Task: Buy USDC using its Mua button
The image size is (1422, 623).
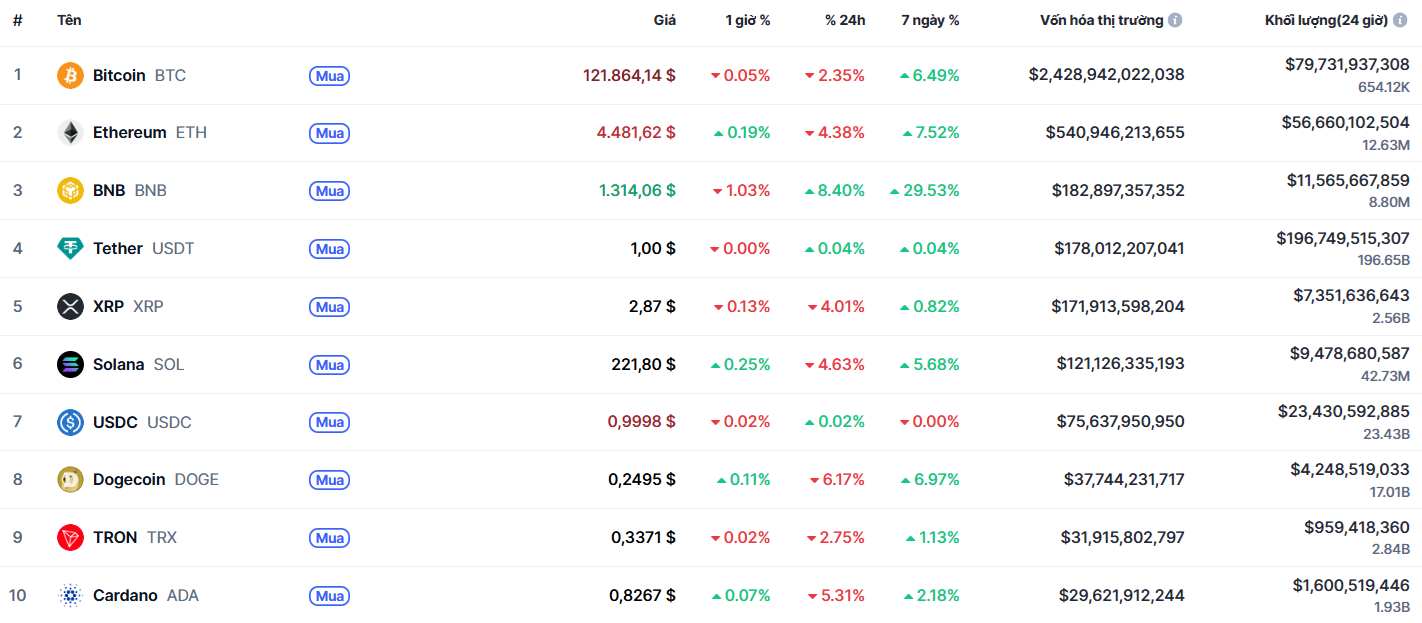Action: point(330,423)
